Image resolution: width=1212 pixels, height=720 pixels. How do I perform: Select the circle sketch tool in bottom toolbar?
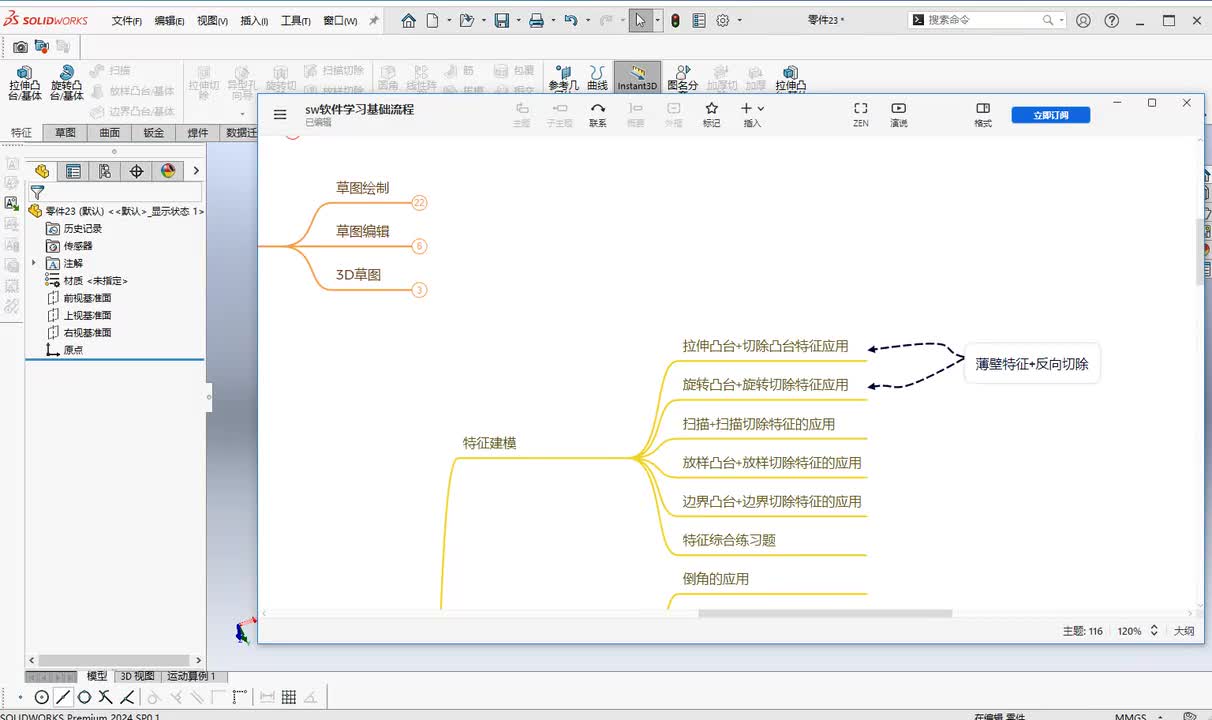41,698
